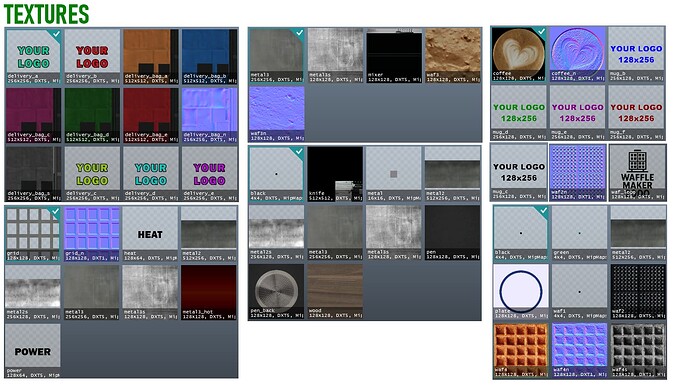This screenshot has height=388, width=690.
Task: Toggle checkmark on the grid texture
Action: tap(55, 212)
